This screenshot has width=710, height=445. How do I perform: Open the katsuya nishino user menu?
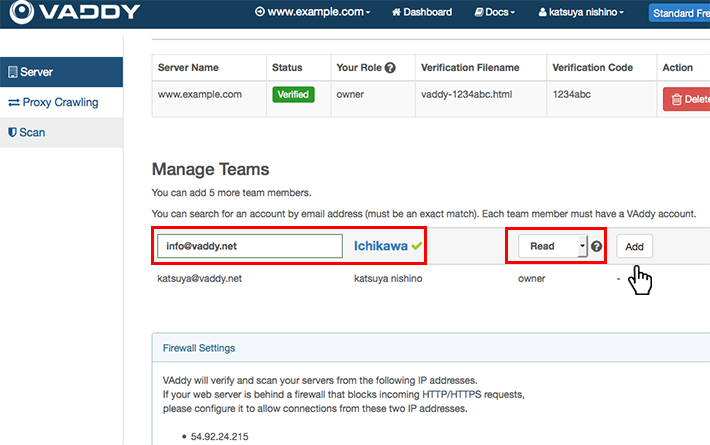(x=581, y=12)
